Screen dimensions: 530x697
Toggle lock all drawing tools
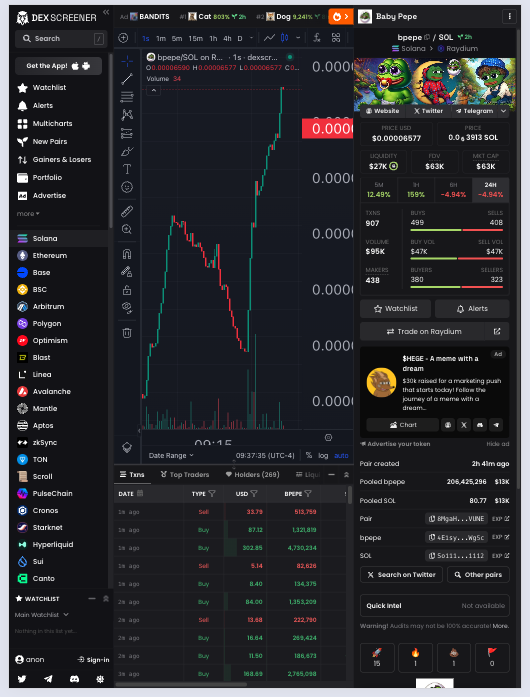127,290
